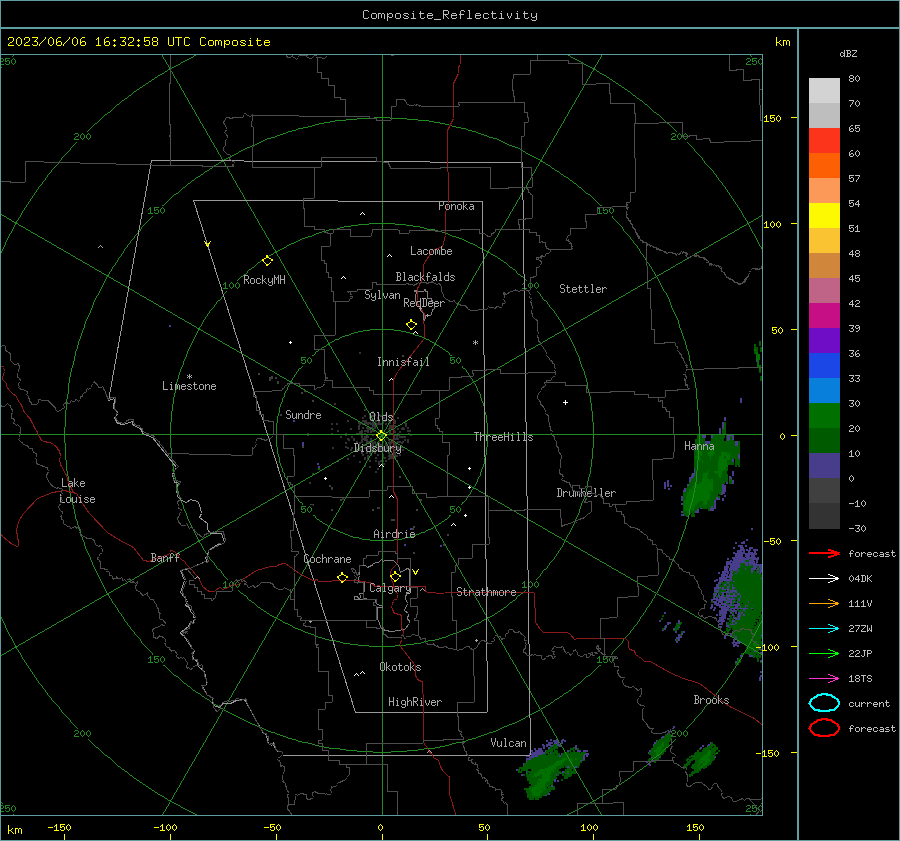Click the HighRiver label
This screenshot has width=900, height=841.
415,702
